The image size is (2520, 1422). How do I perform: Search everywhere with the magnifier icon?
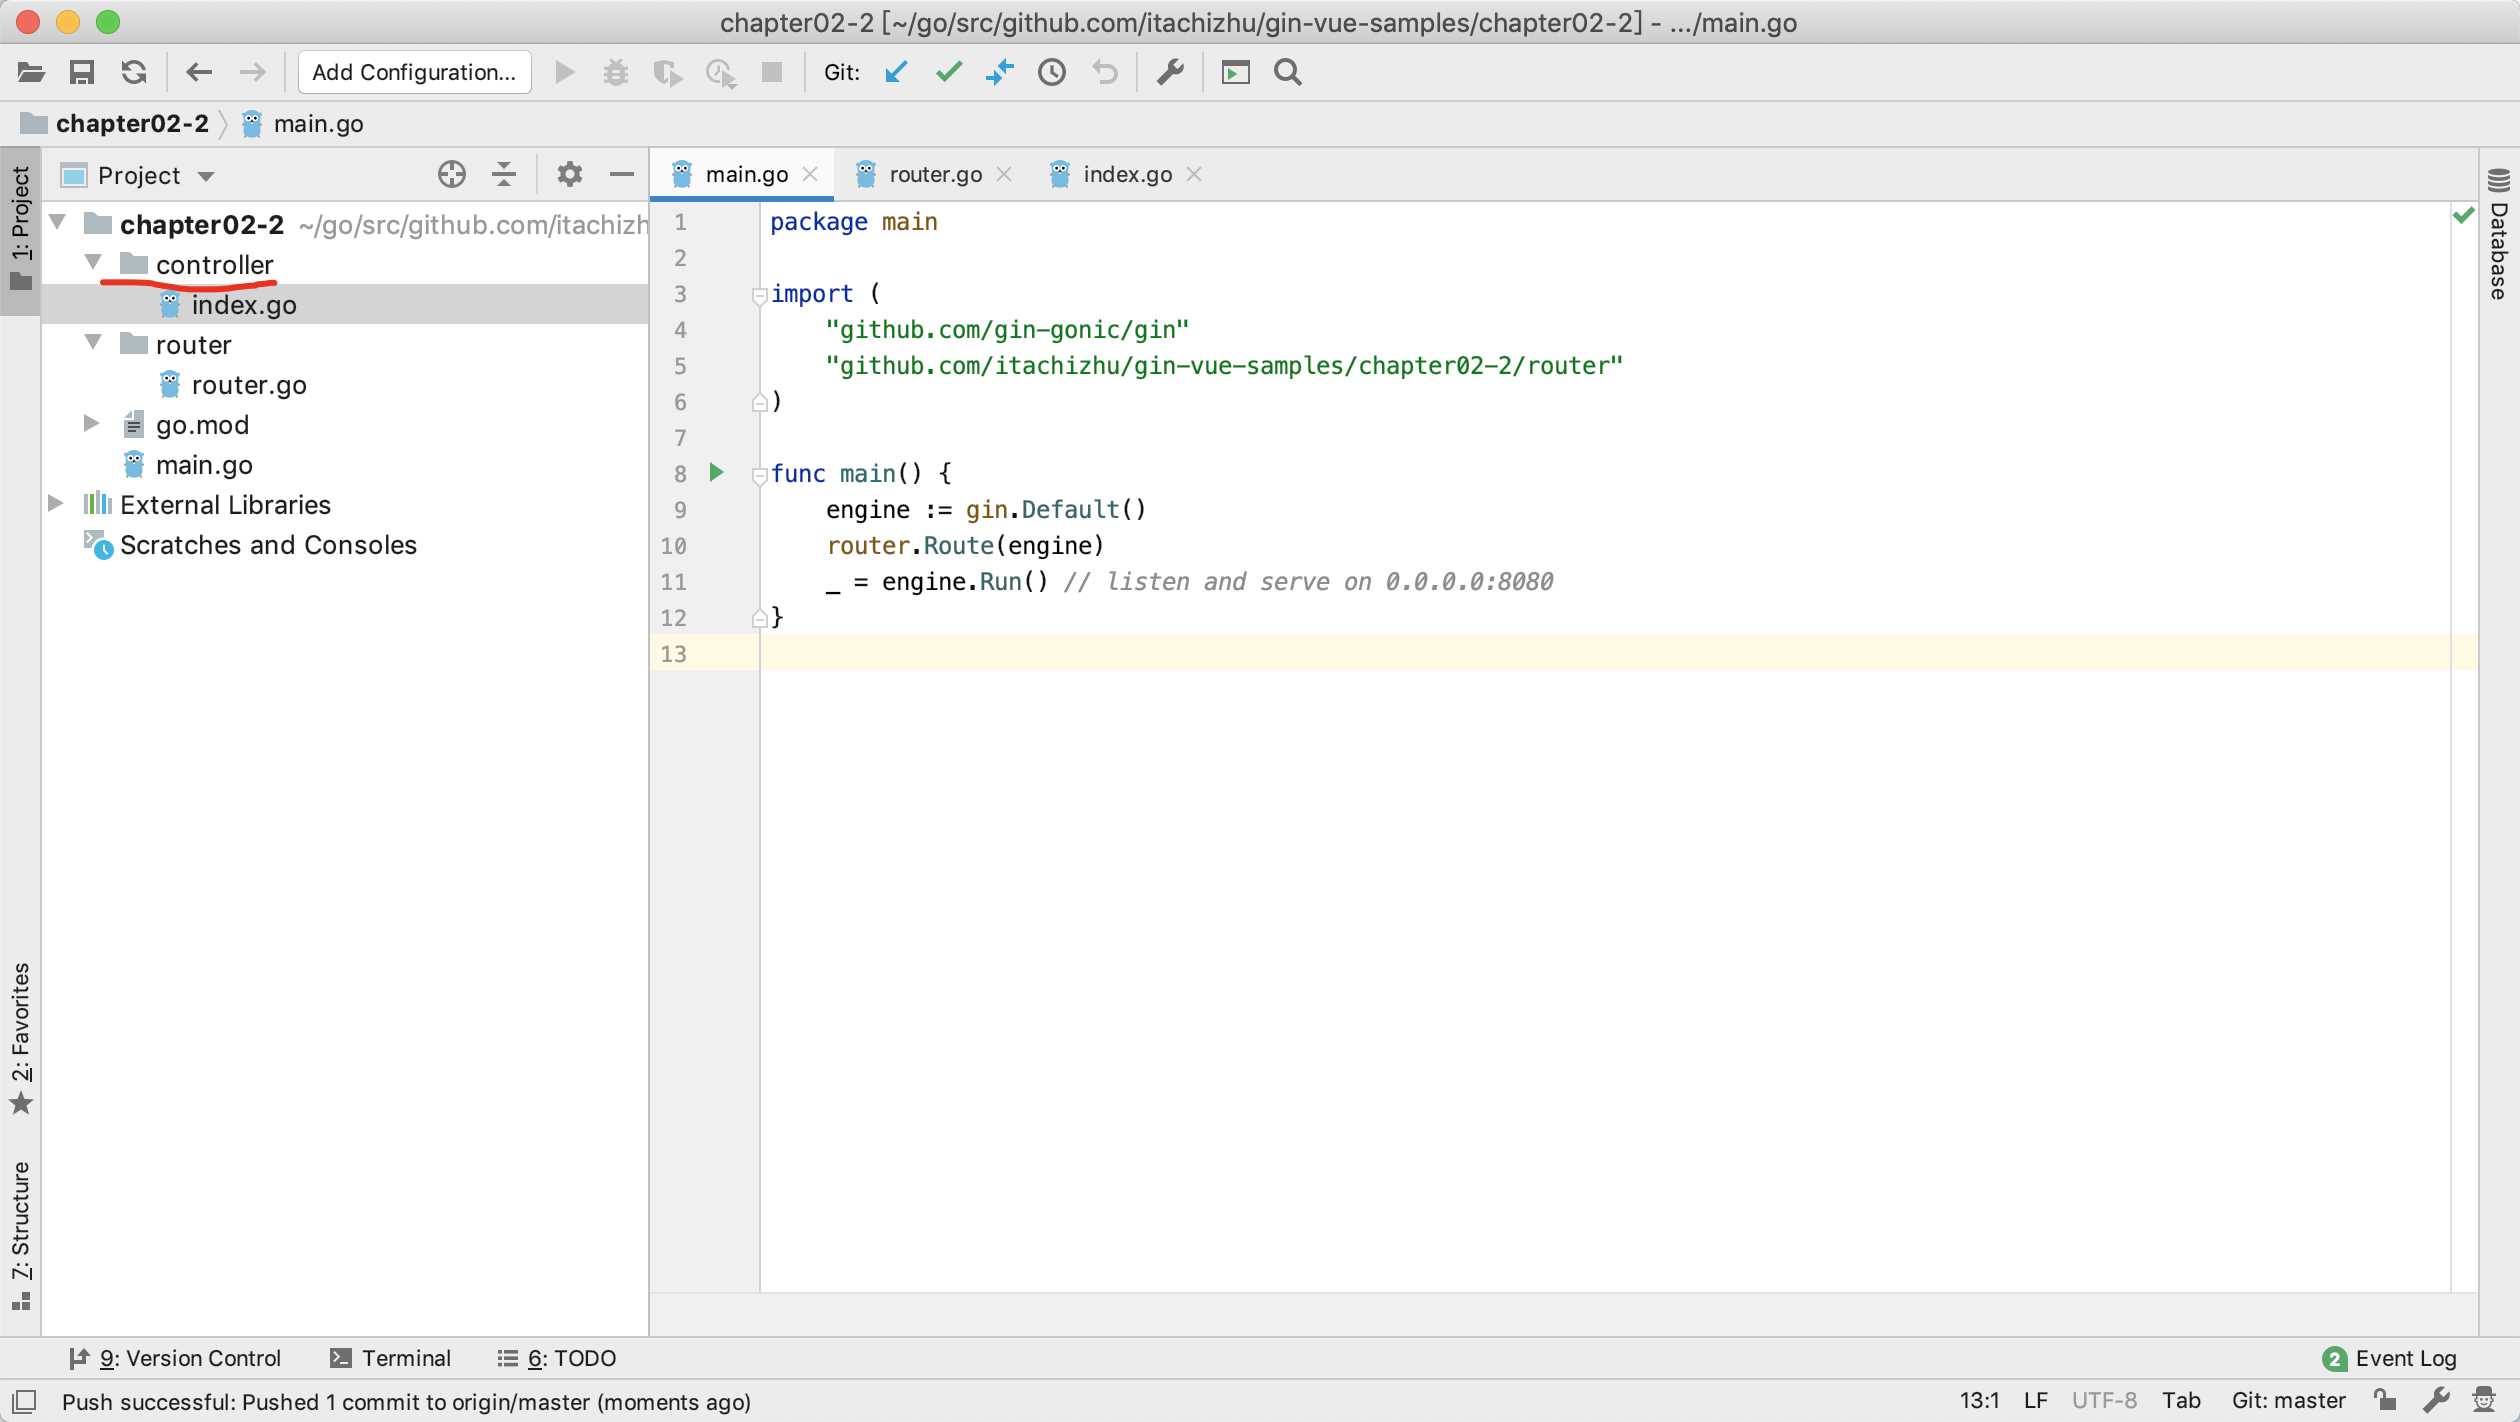point(1288,72)
